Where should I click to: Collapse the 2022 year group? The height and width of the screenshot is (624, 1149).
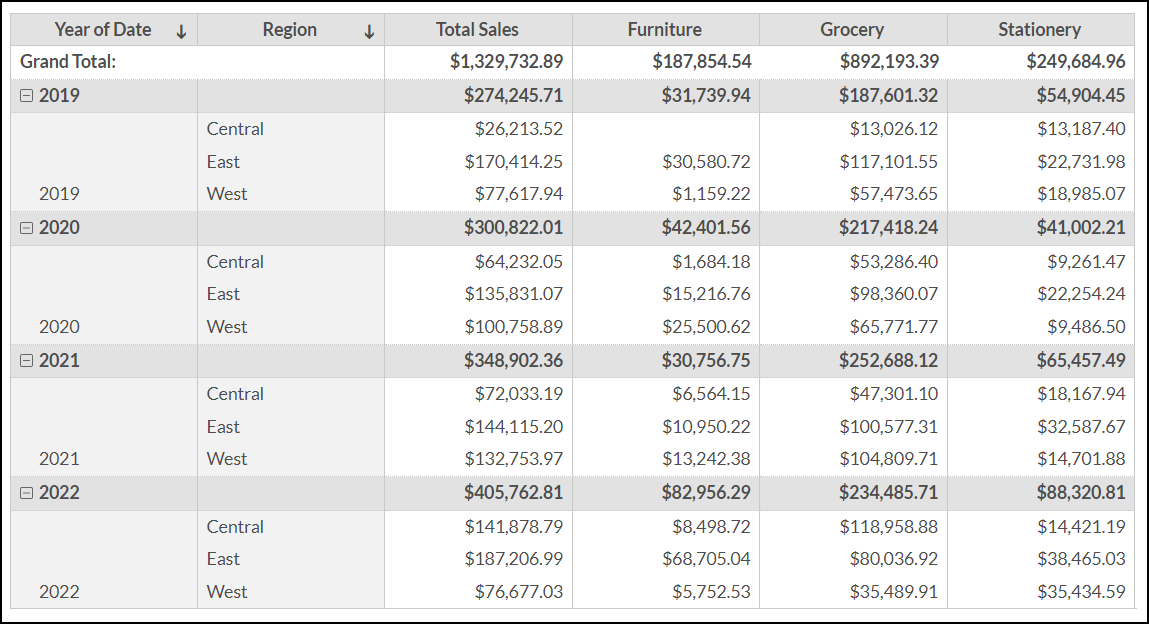27,493
